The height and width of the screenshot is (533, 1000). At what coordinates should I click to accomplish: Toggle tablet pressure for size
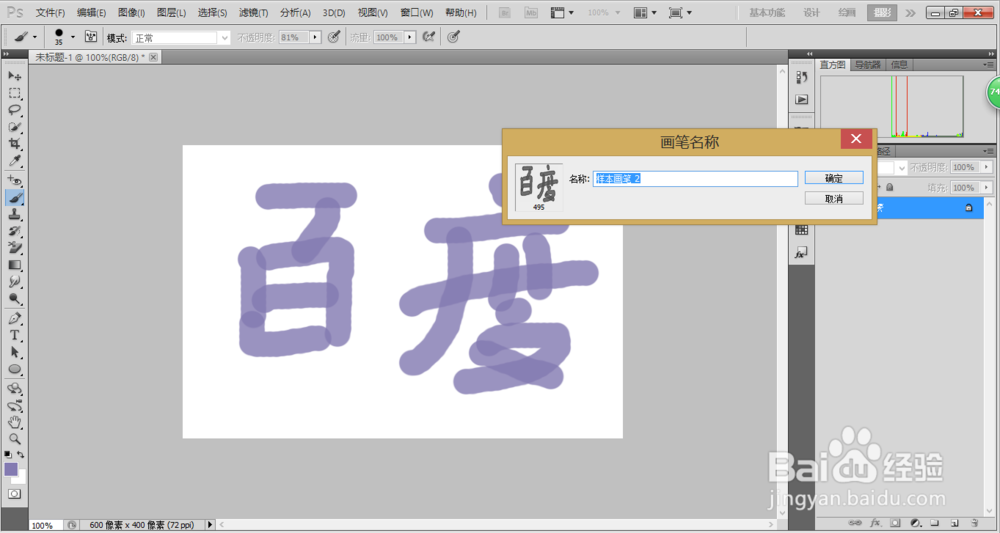tap(453, 37)
